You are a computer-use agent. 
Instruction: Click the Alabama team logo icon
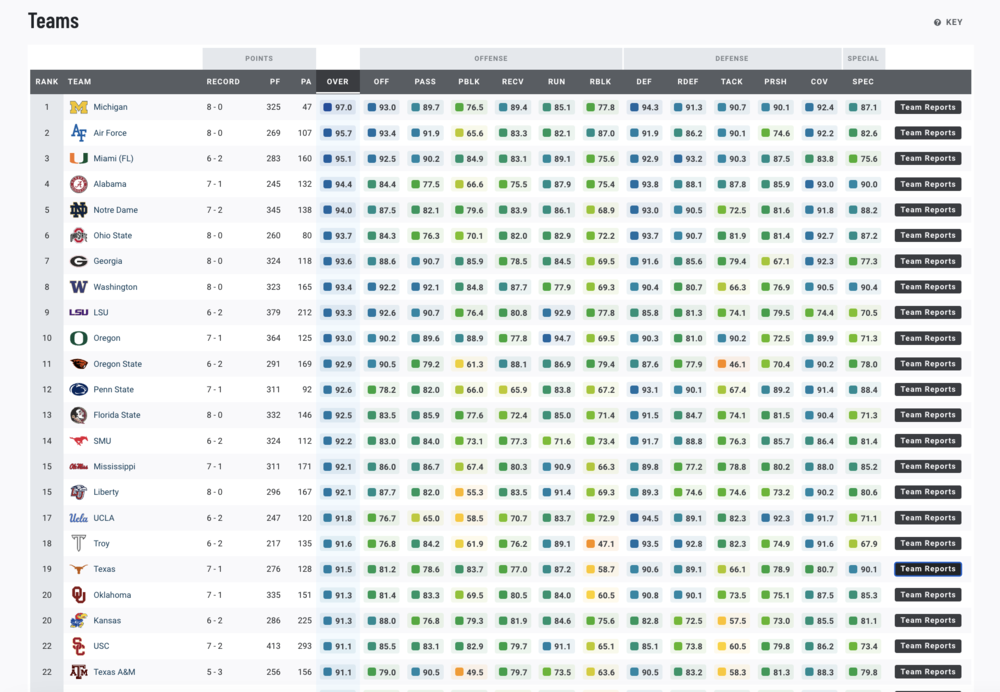click(x=78, y=184)
